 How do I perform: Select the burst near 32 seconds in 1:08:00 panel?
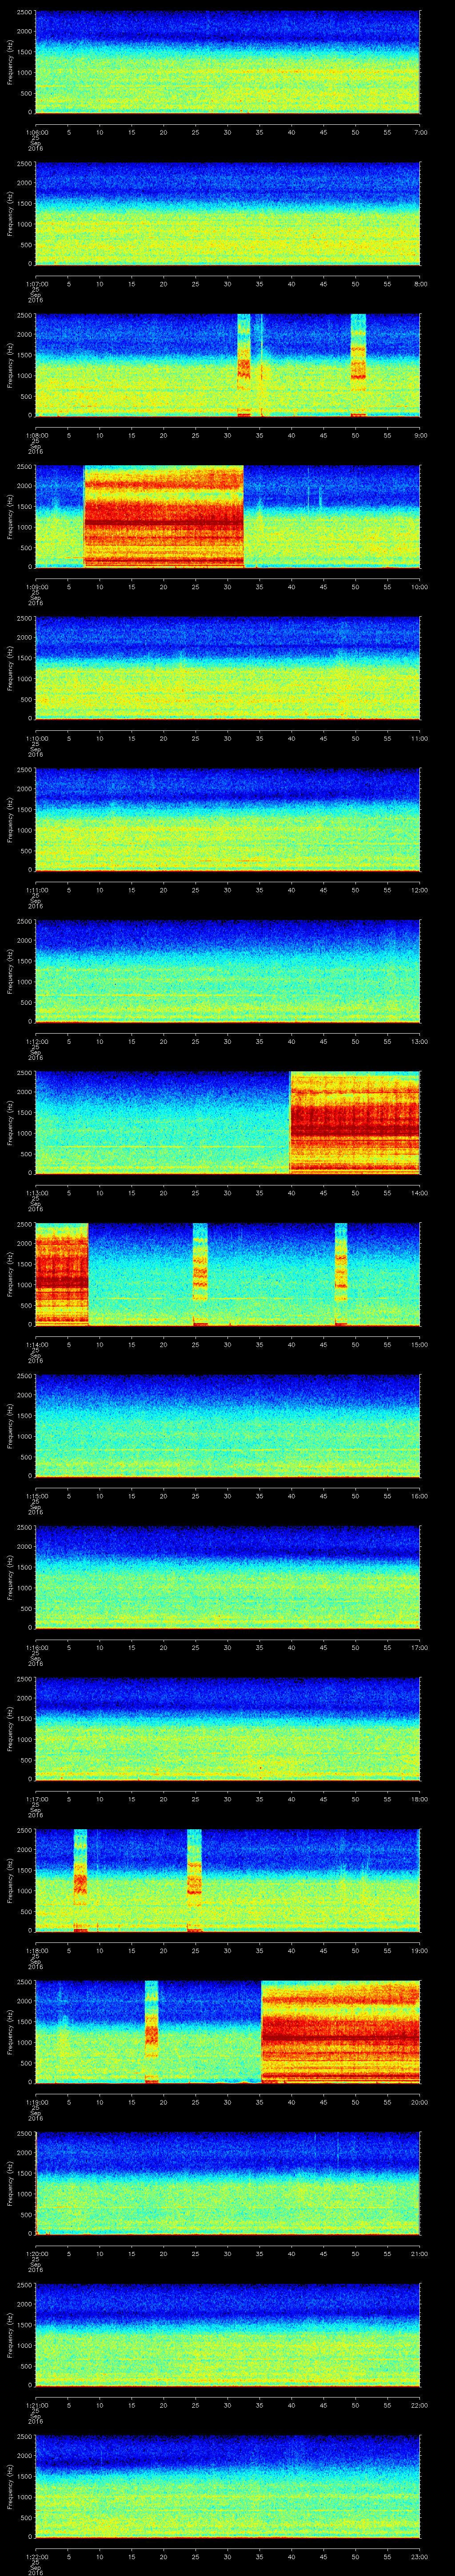tap(243, 364)
